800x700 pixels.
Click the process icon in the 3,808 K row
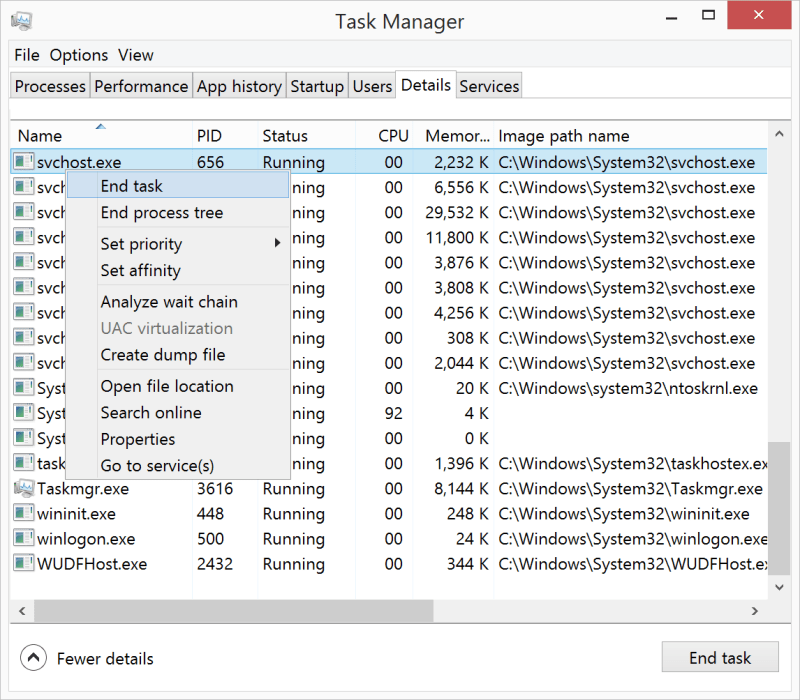[23, 287]
